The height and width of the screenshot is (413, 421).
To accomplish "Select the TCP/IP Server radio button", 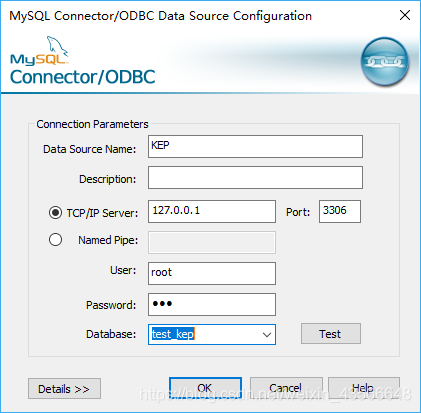I will 55,212.
